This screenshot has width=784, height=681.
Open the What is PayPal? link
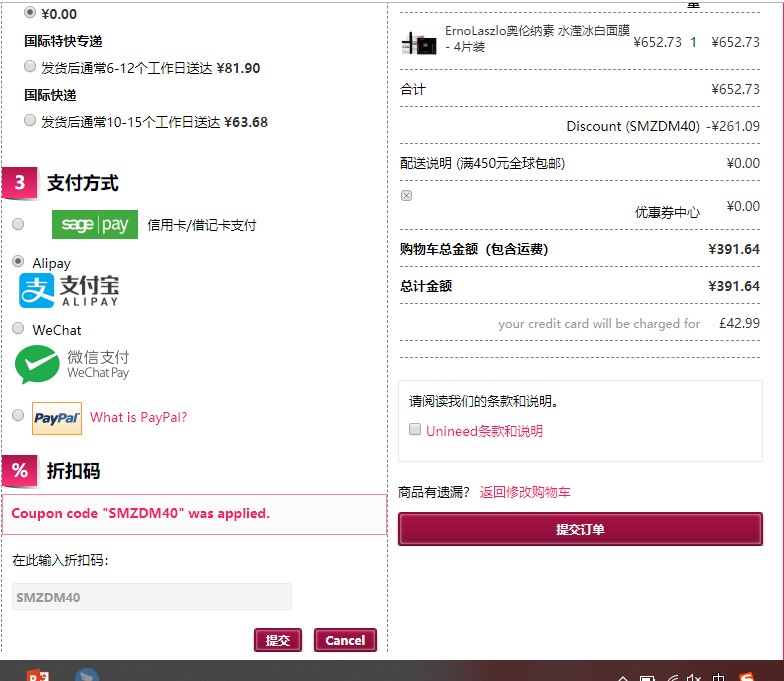coord(138,417)
